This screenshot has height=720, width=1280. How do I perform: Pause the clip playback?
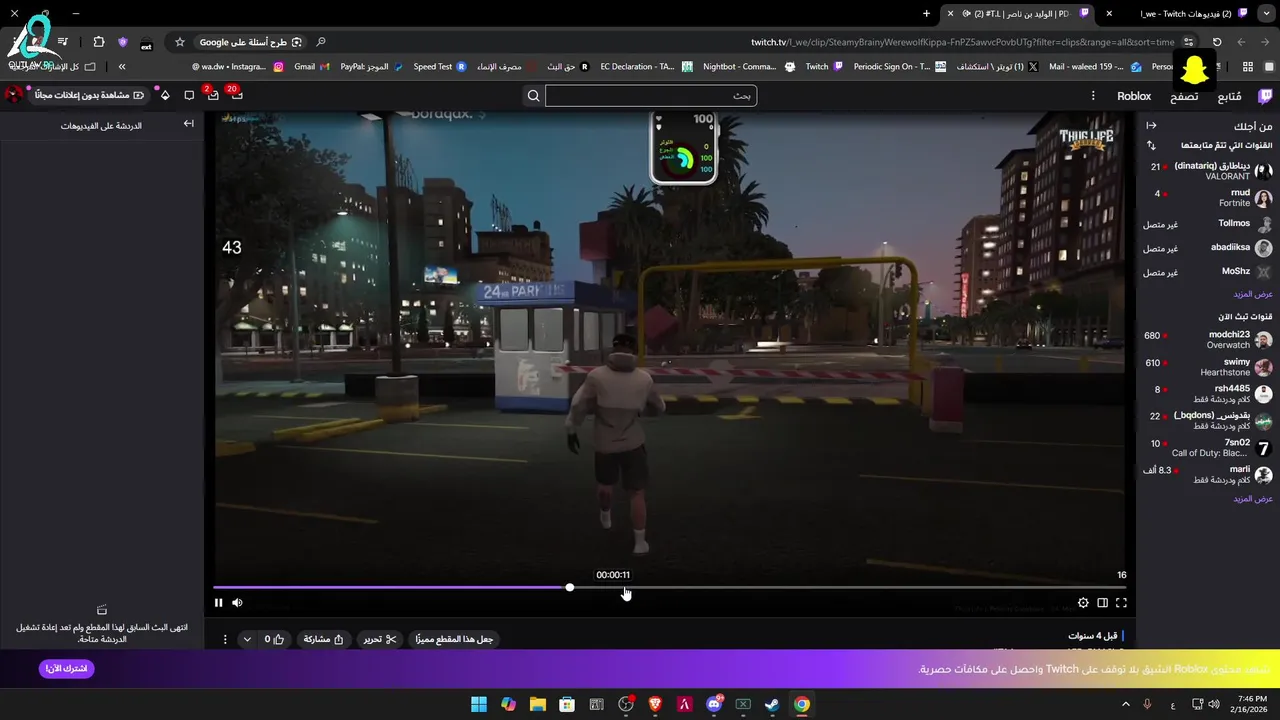coord(218,603)
